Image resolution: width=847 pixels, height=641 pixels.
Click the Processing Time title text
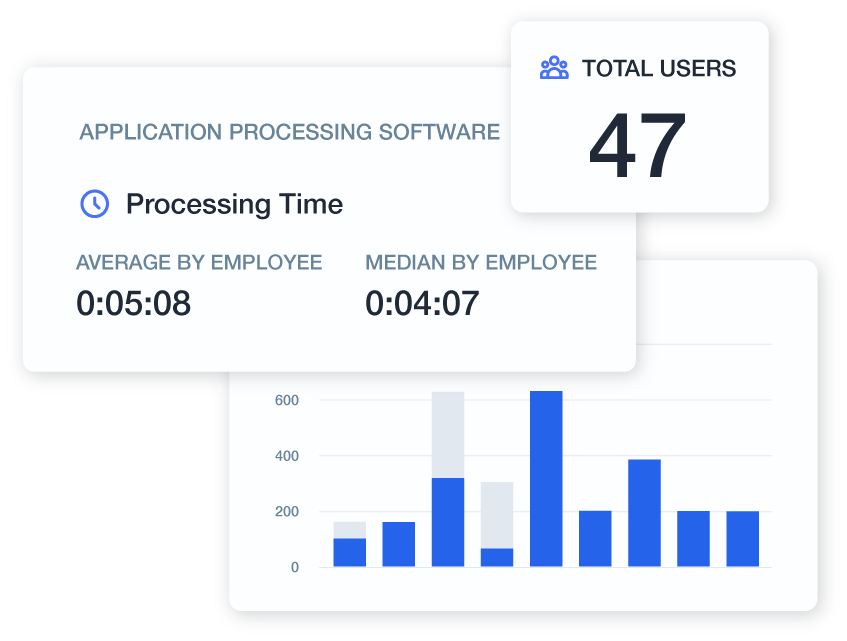coord(234,205)
